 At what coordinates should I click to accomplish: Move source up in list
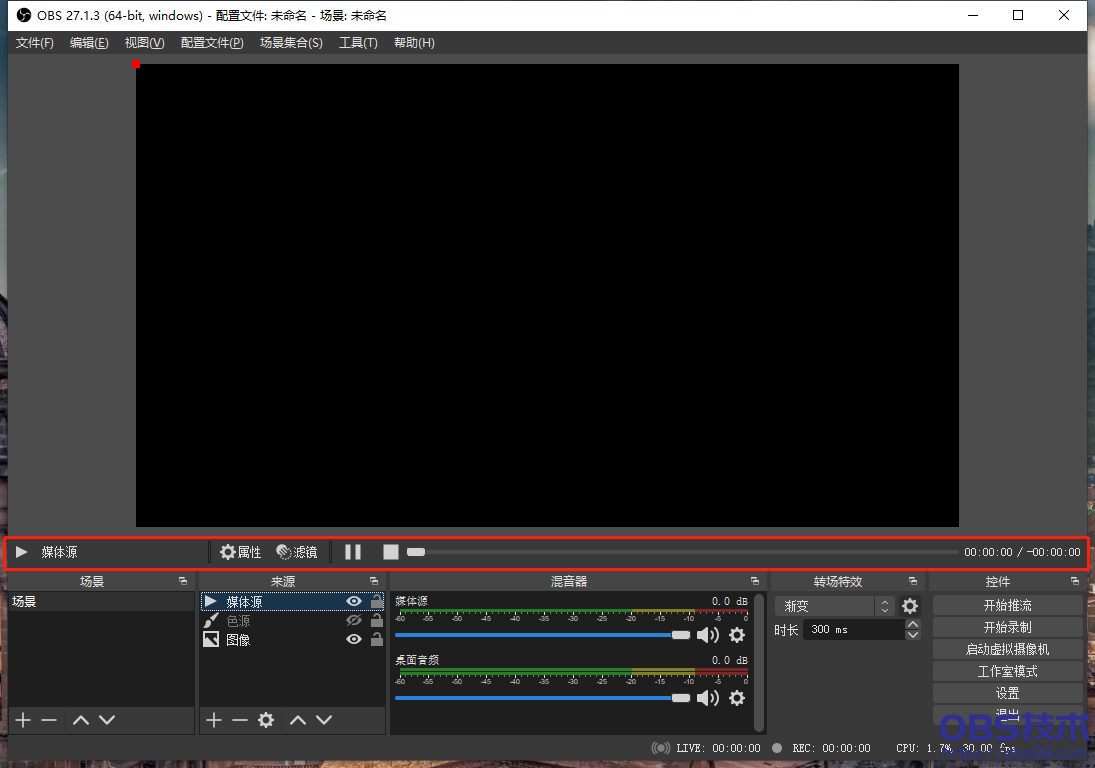(298, 720)
